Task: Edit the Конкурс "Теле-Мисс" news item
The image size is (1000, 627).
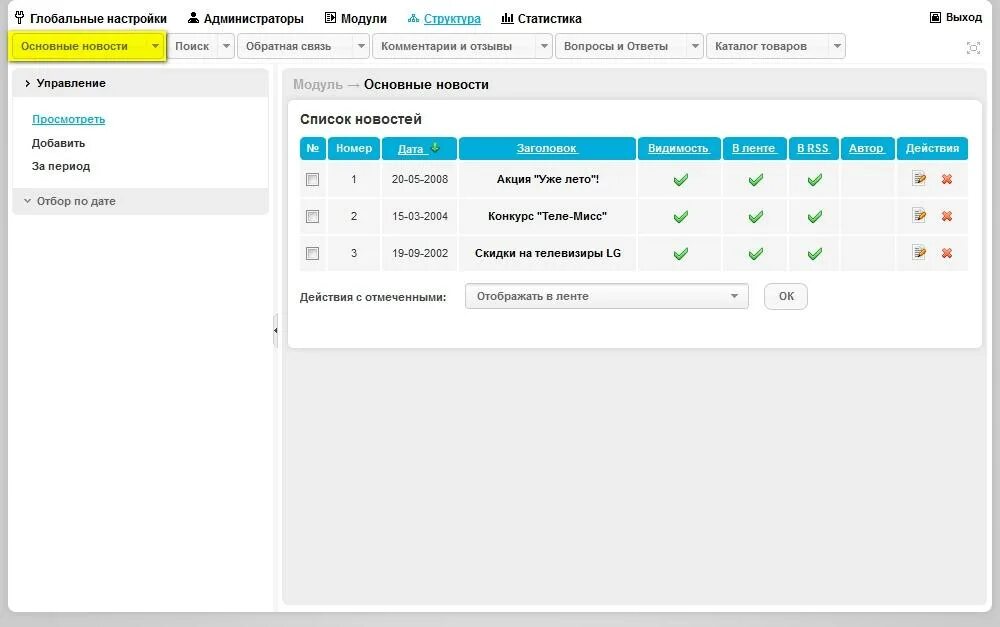Action: tap(919, 216)
